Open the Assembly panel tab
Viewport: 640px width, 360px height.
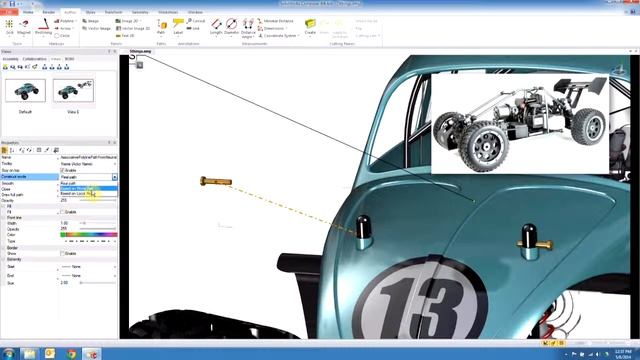coord(11,59)
